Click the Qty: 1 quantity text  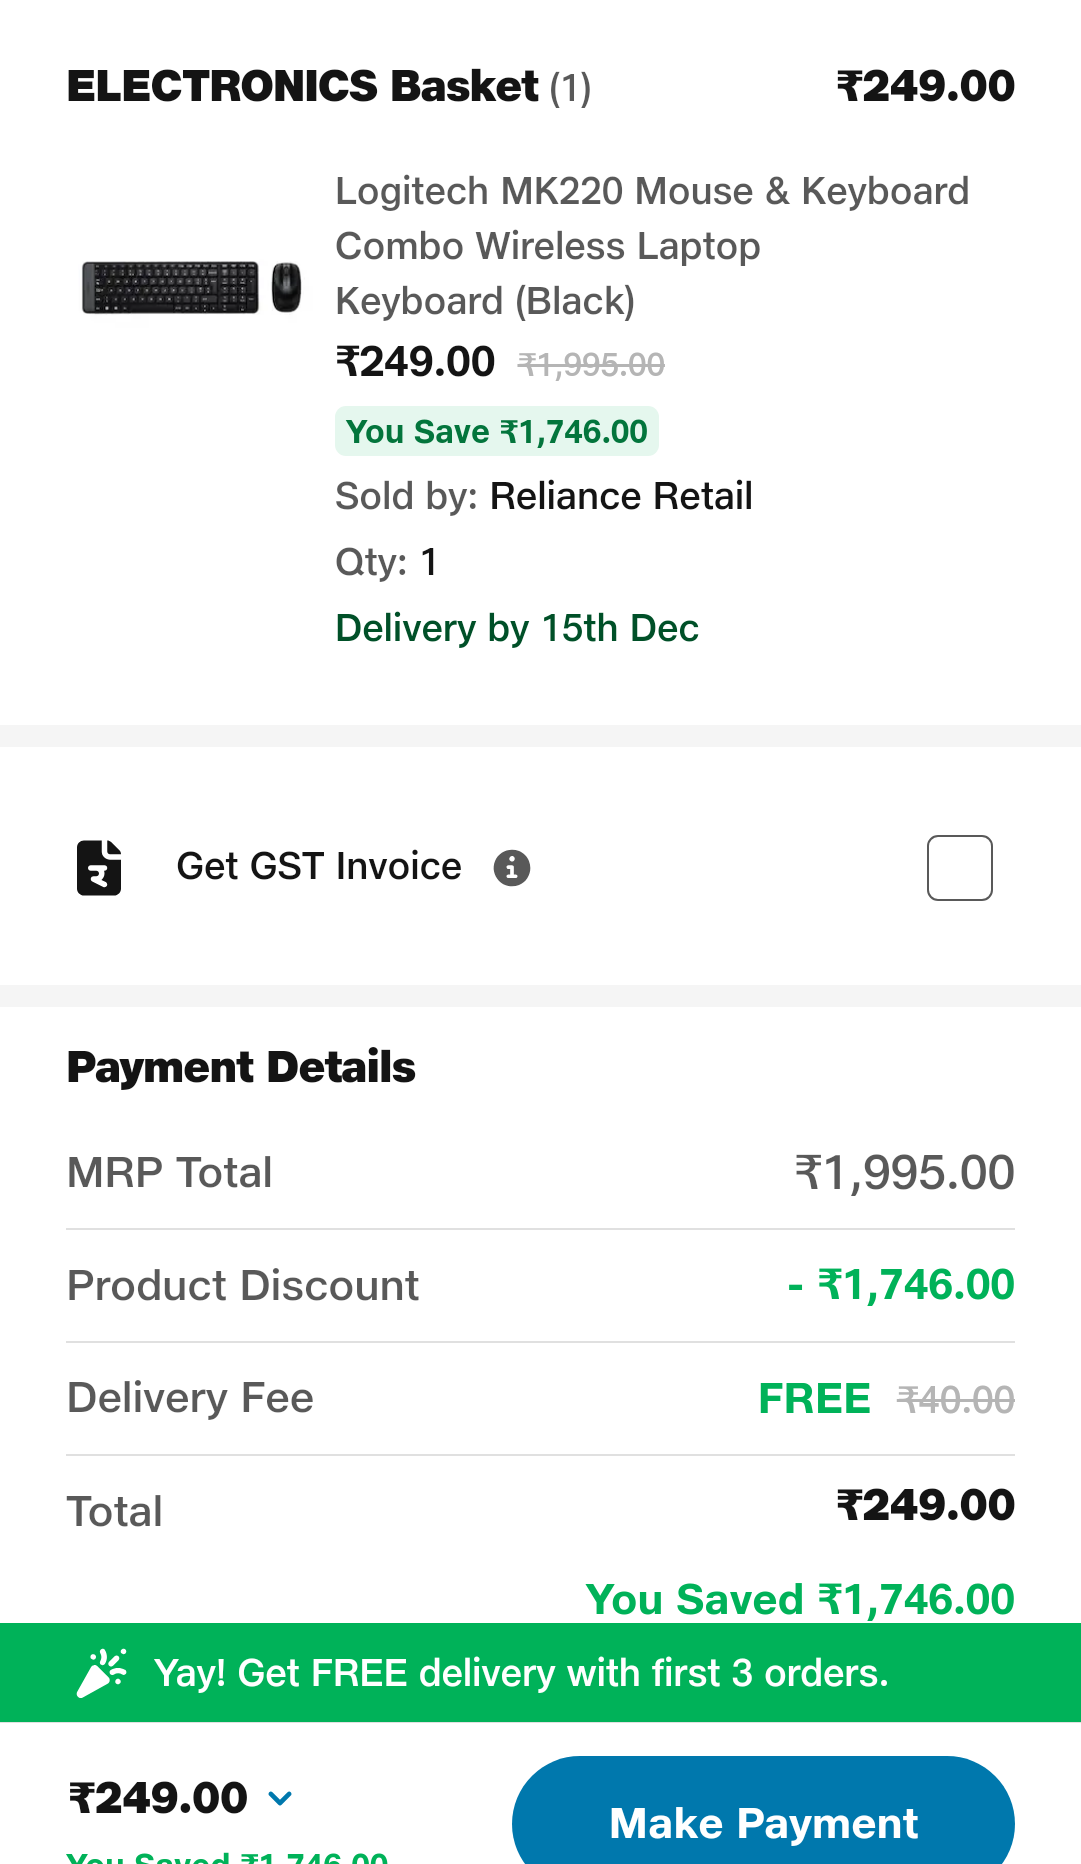click(386, 562)
